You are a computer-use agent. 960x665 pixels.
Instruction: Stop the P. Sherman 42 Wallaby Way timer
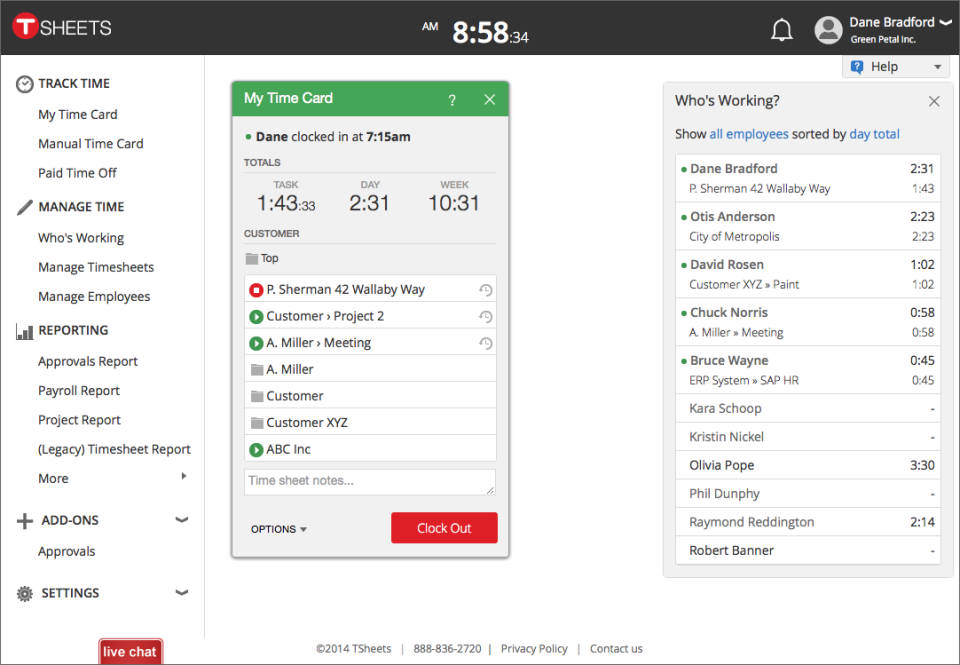(x=255, y=290)
